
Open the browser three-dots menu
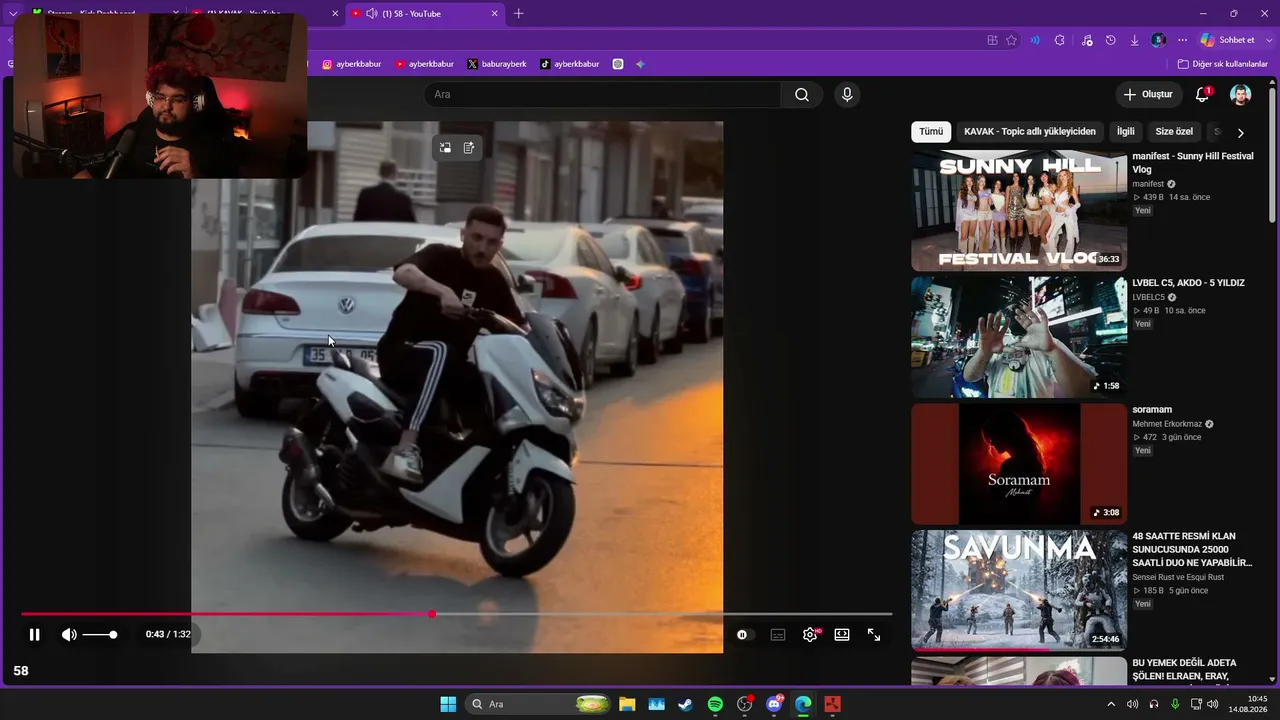pyautogui.click(x=1182, y=40)
